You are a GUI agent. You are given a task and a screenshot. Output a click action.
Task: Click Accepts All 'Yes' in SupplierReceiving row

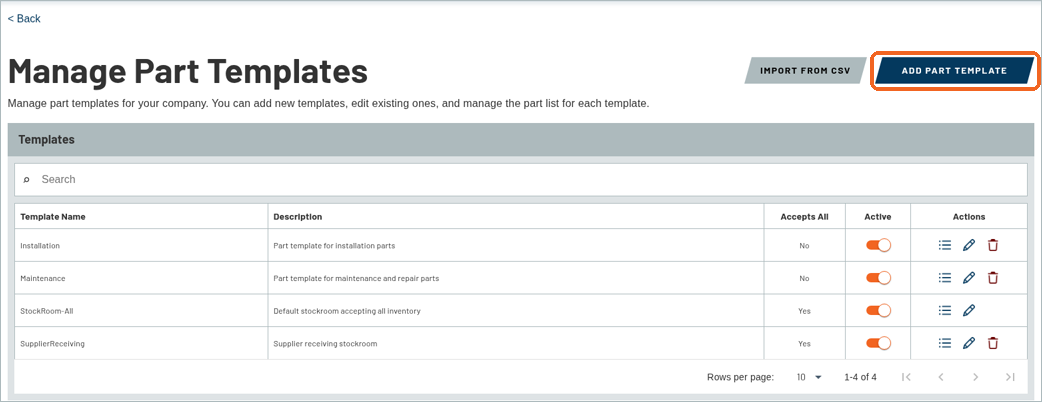coord(804,344)
